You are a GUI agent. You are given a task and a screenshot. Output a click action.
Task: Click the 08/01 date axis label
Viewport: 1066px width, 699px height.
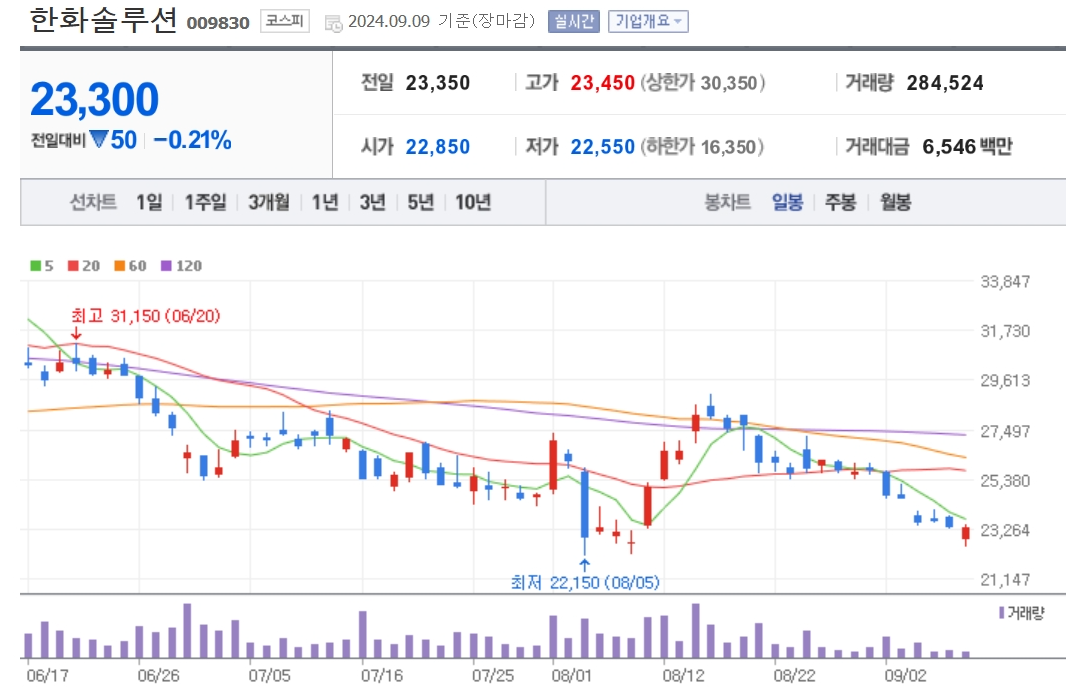[x=572, y=675]
